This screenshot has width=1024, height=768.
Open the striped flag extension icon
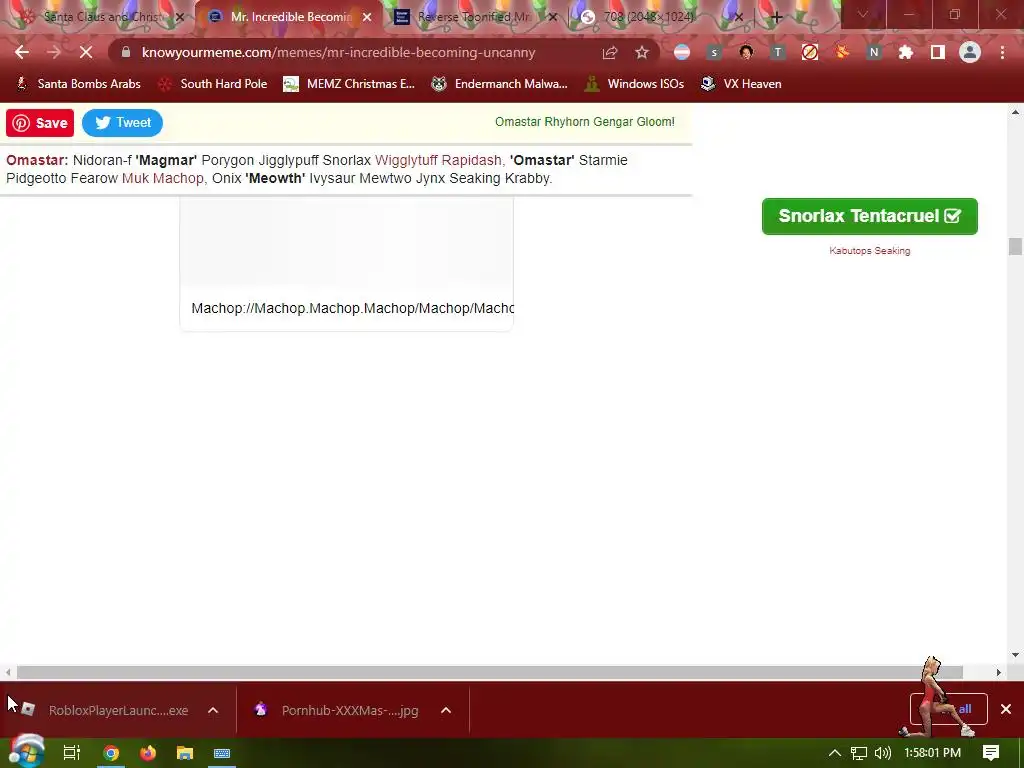tap(682, 52)
